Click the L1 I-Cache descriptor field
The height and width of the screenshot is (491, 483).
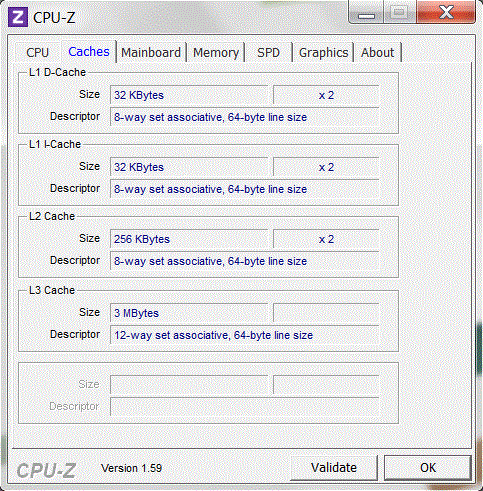[244, 189]
